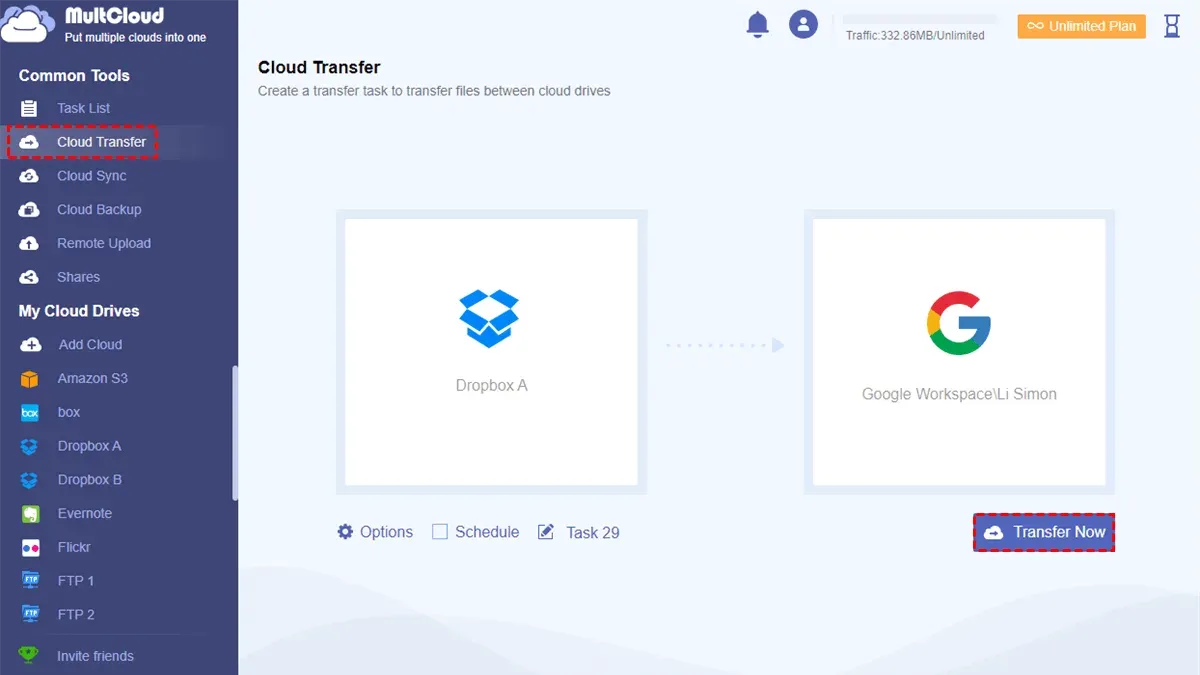Click the traffic usage progress bar
1200x675 pixels.
(x=920, y=19)
